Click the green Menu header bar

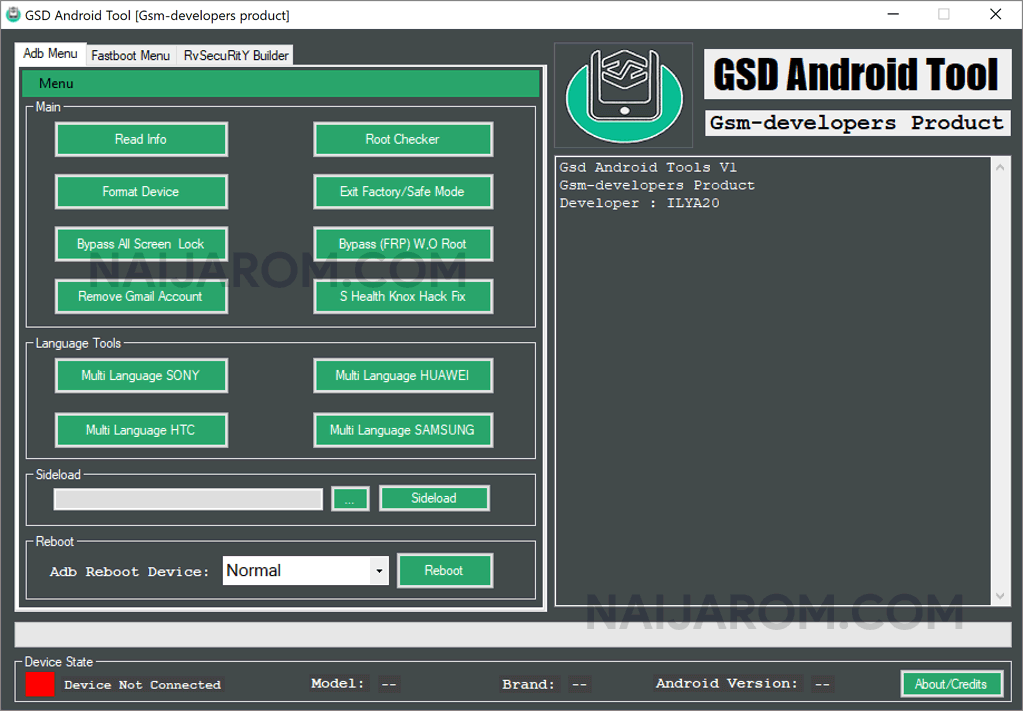click(x=281, y=83)
